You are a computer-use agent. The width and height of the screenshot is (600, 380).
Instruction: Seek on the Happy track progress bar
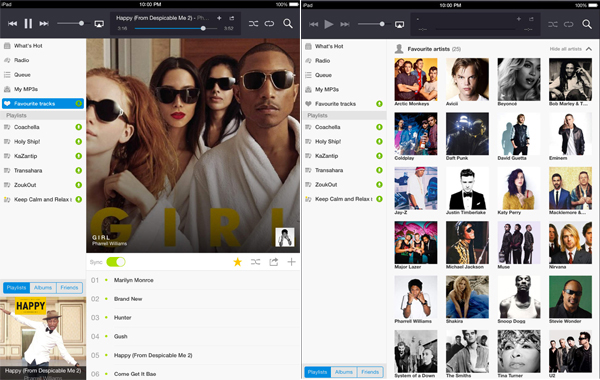pos(175,28)
